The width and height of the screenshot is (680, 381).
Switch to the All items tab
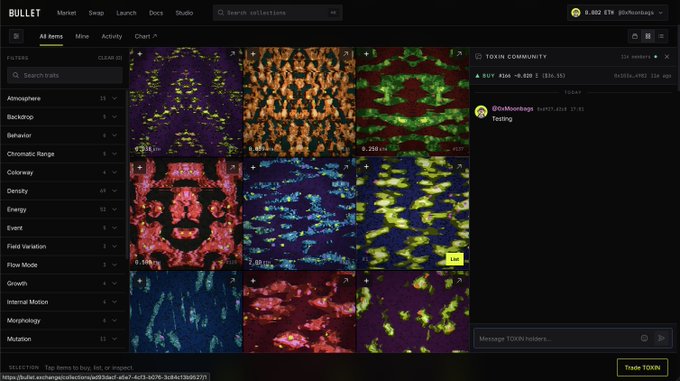tap(51, 36)
